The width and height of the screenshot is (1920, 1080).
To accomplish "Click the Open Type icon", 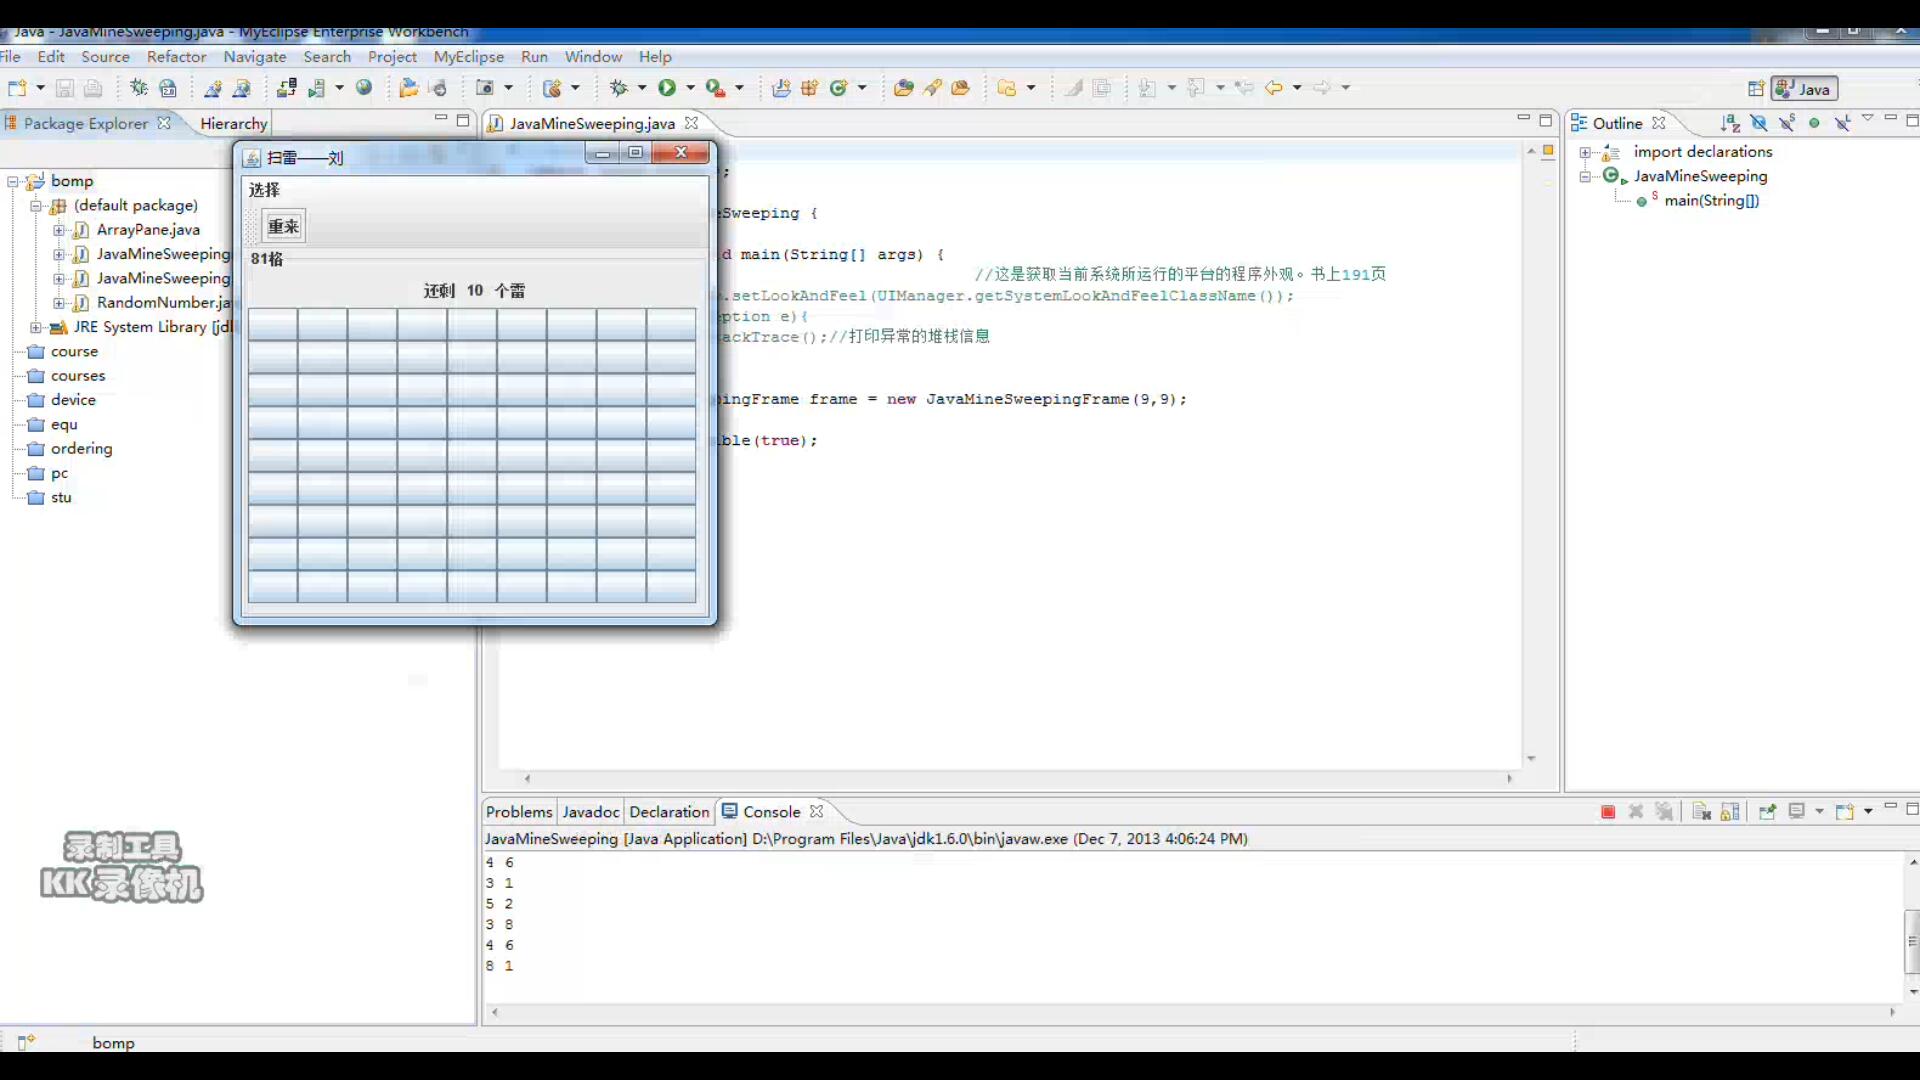I will pyautogui.click(x=903, y=88).
